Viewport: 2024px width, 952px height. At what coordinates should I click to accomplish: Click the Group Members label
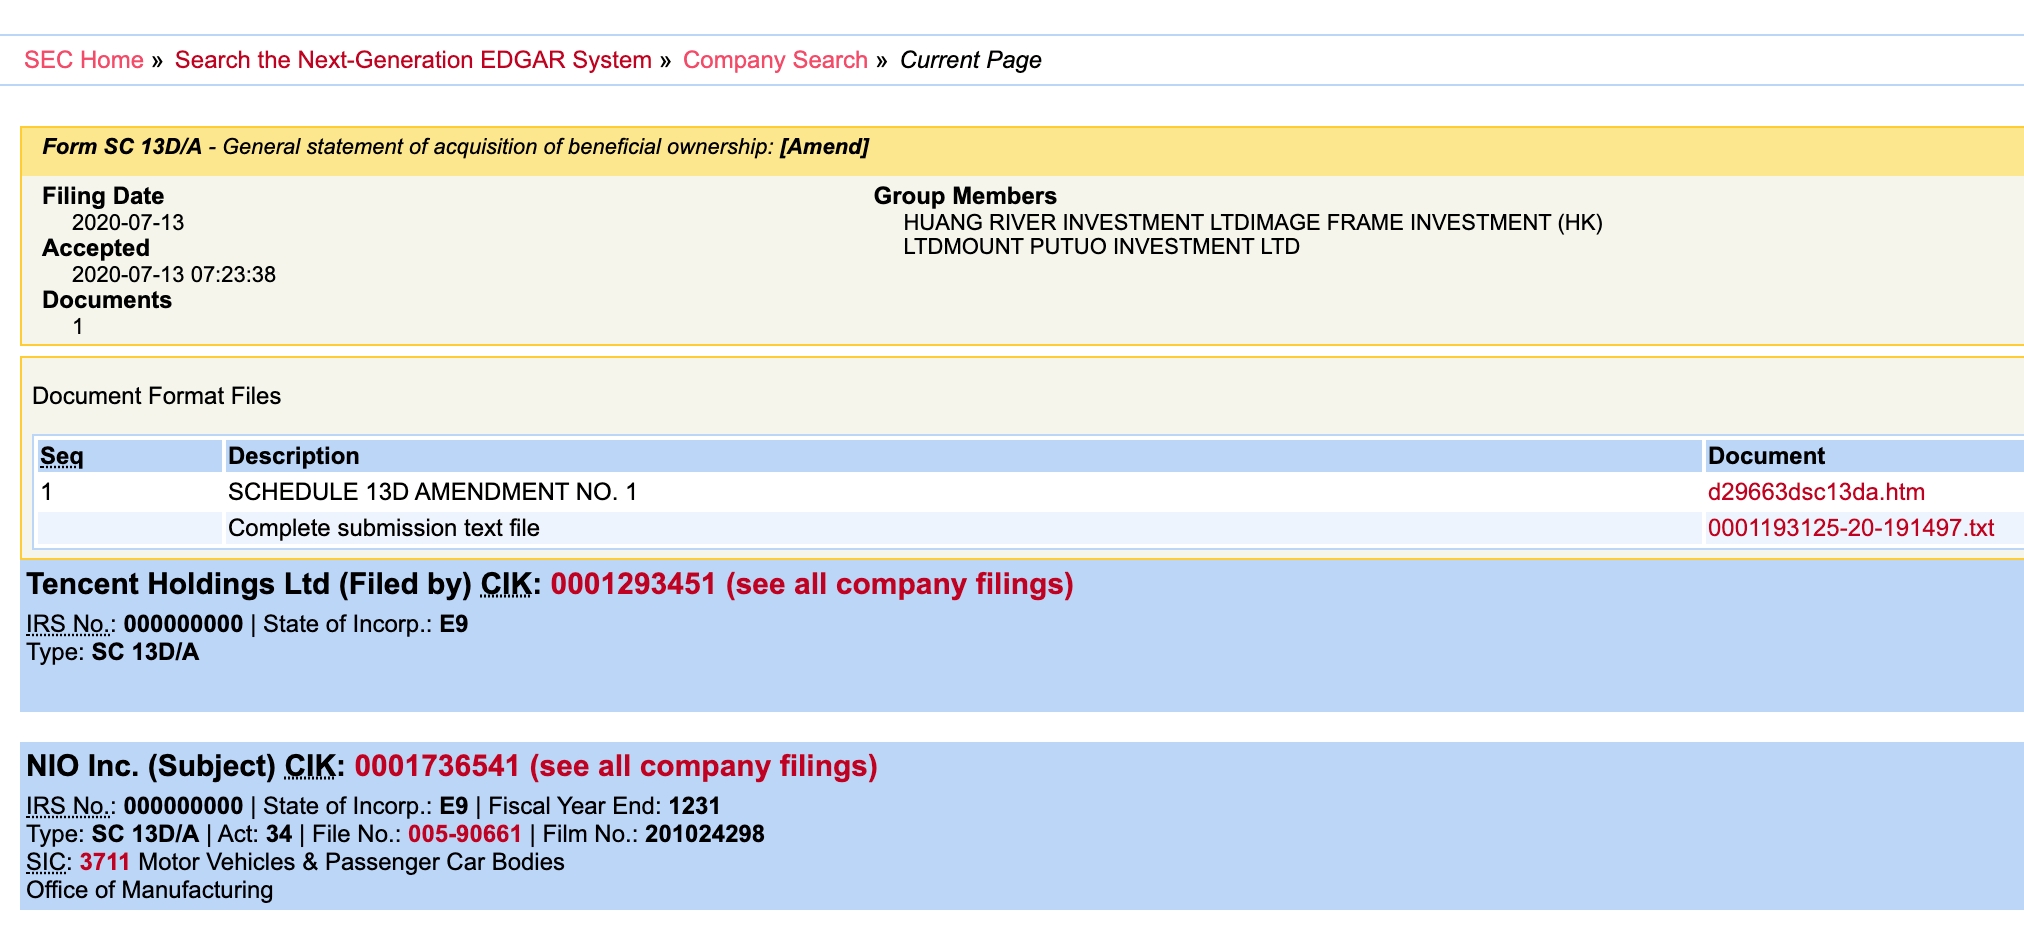coord(965,196)
